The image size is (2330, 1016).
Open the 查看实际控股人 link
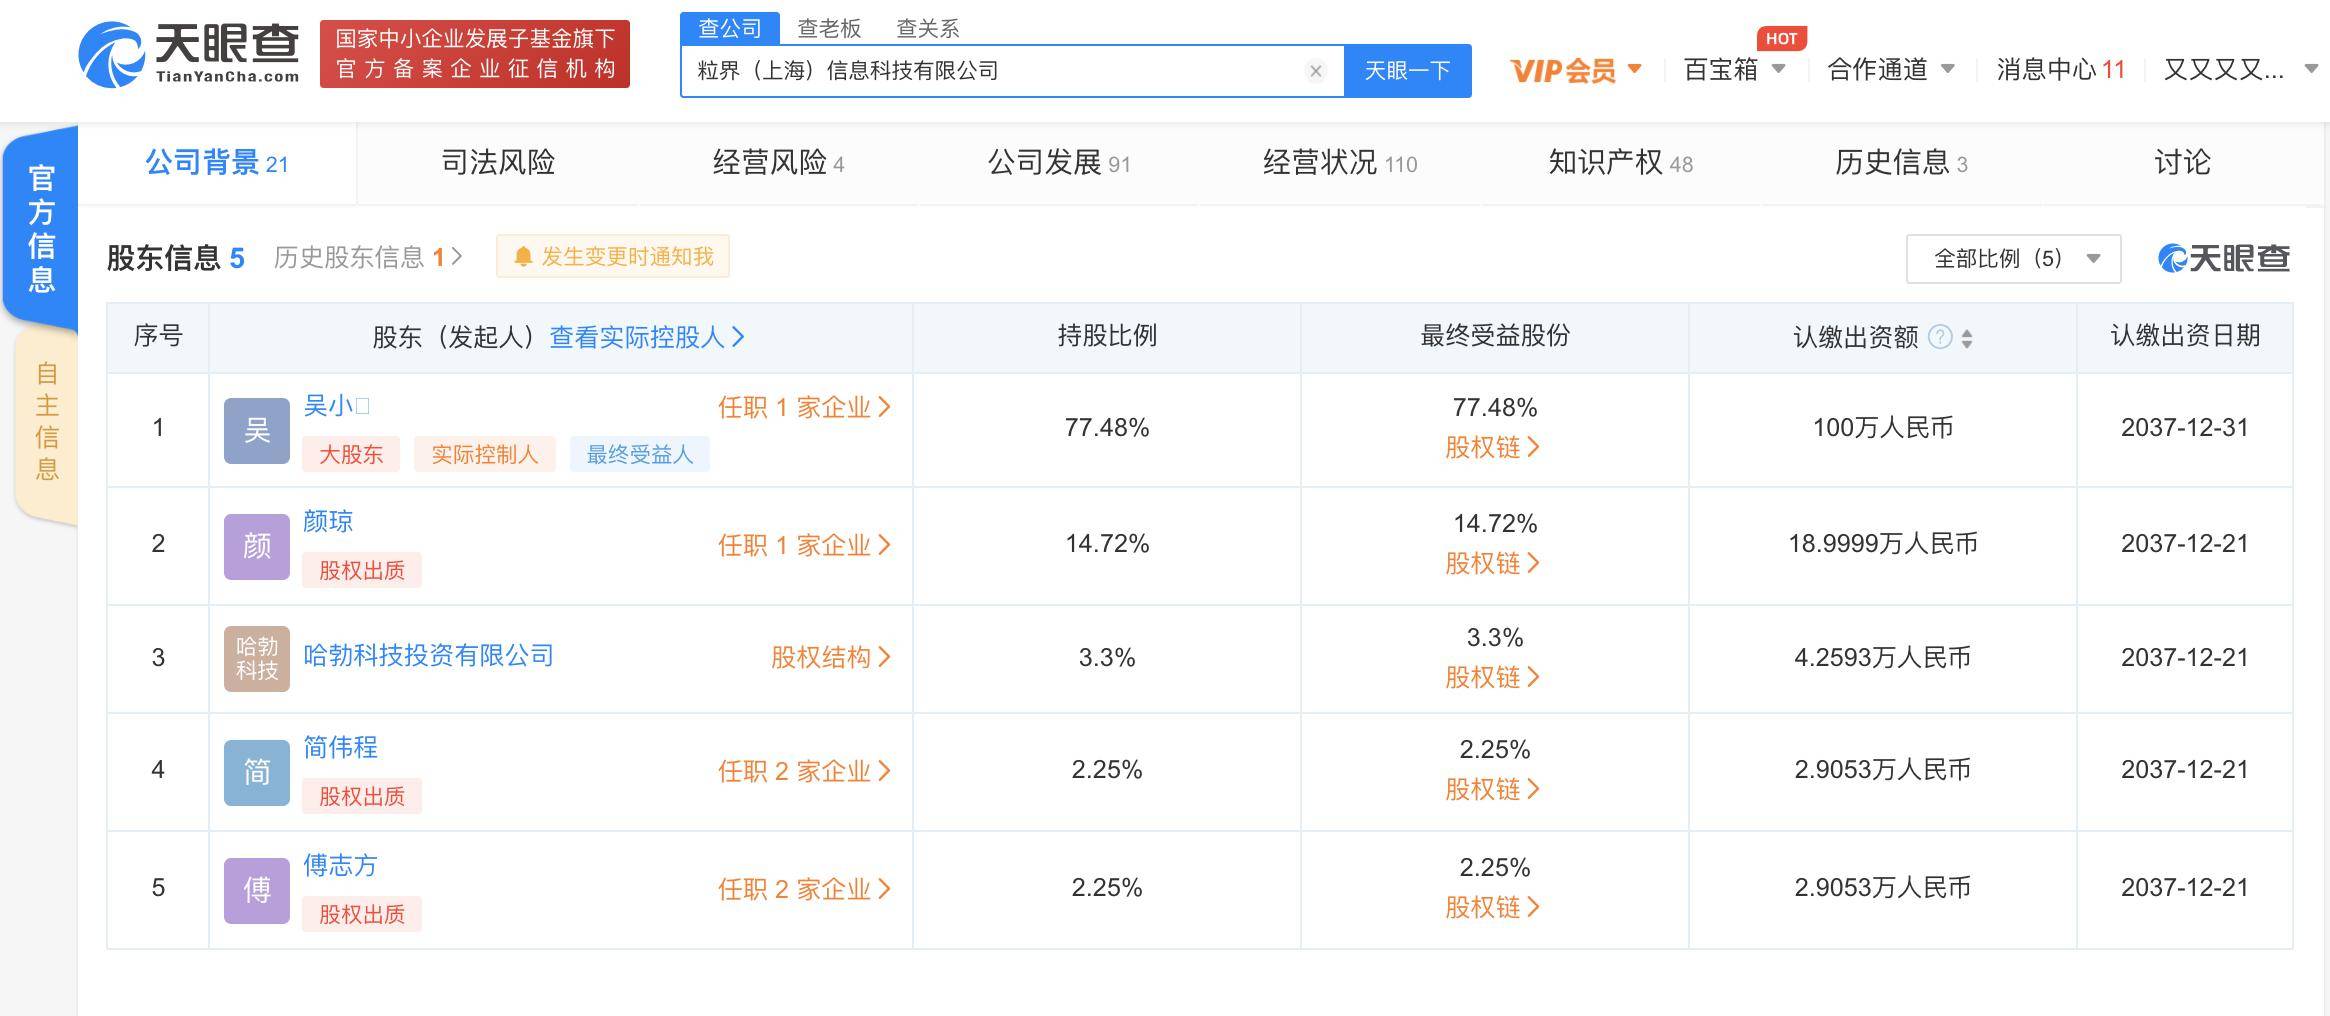(x=646, y=337)
